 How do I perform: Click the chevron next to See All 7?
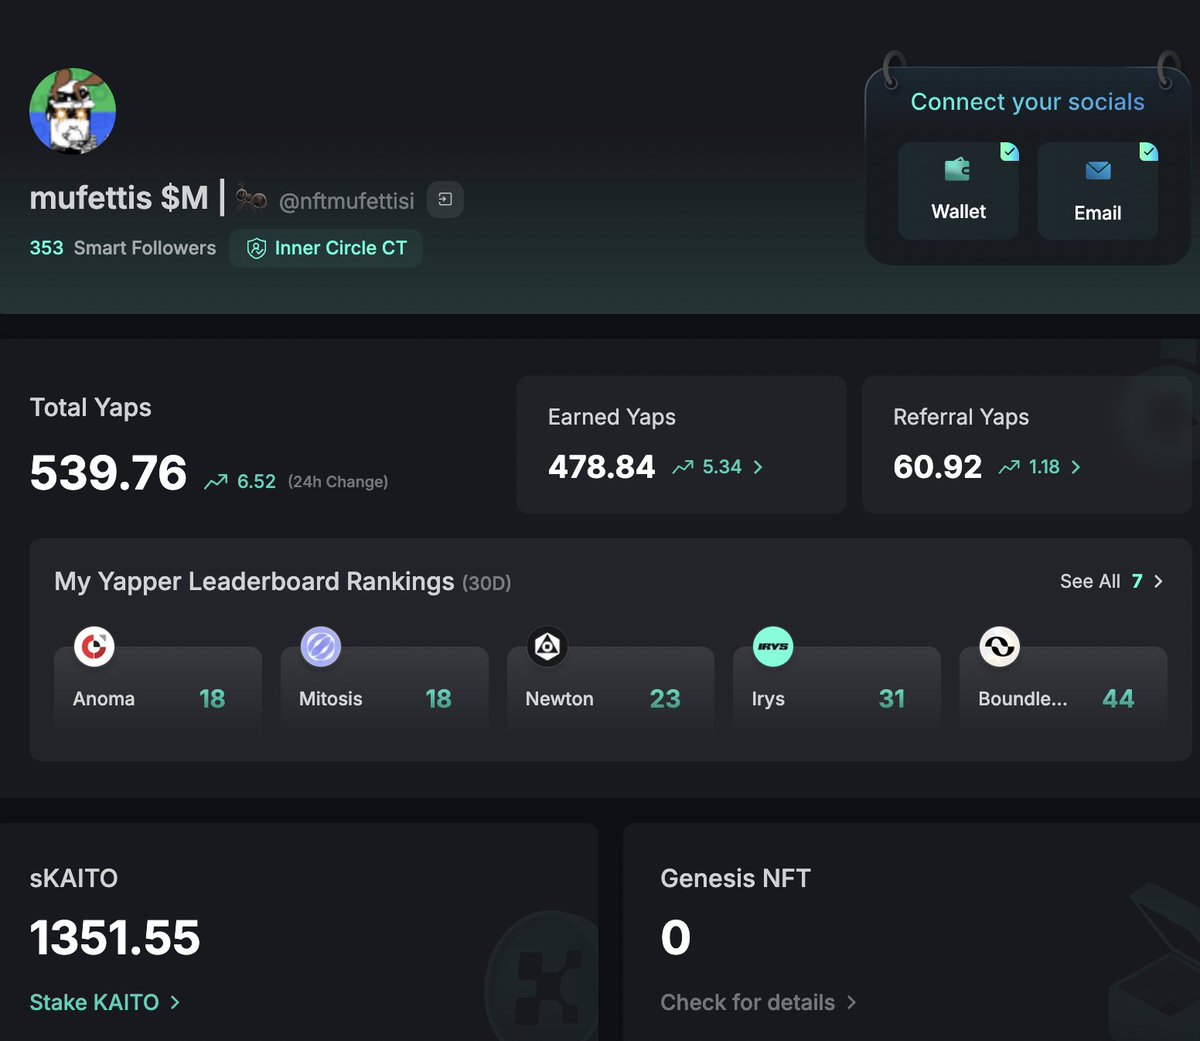click(x=1158, y=581)
